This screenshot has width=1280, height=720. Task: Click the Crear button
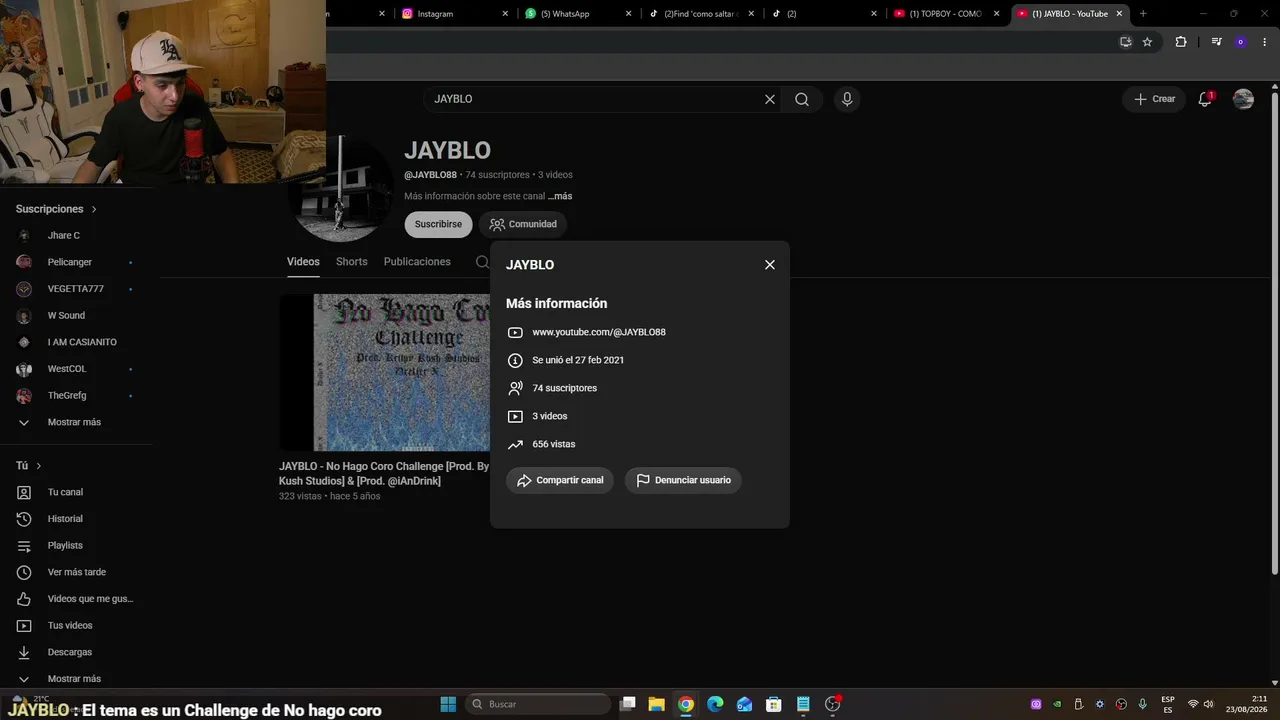click(x=1154, y=99)
